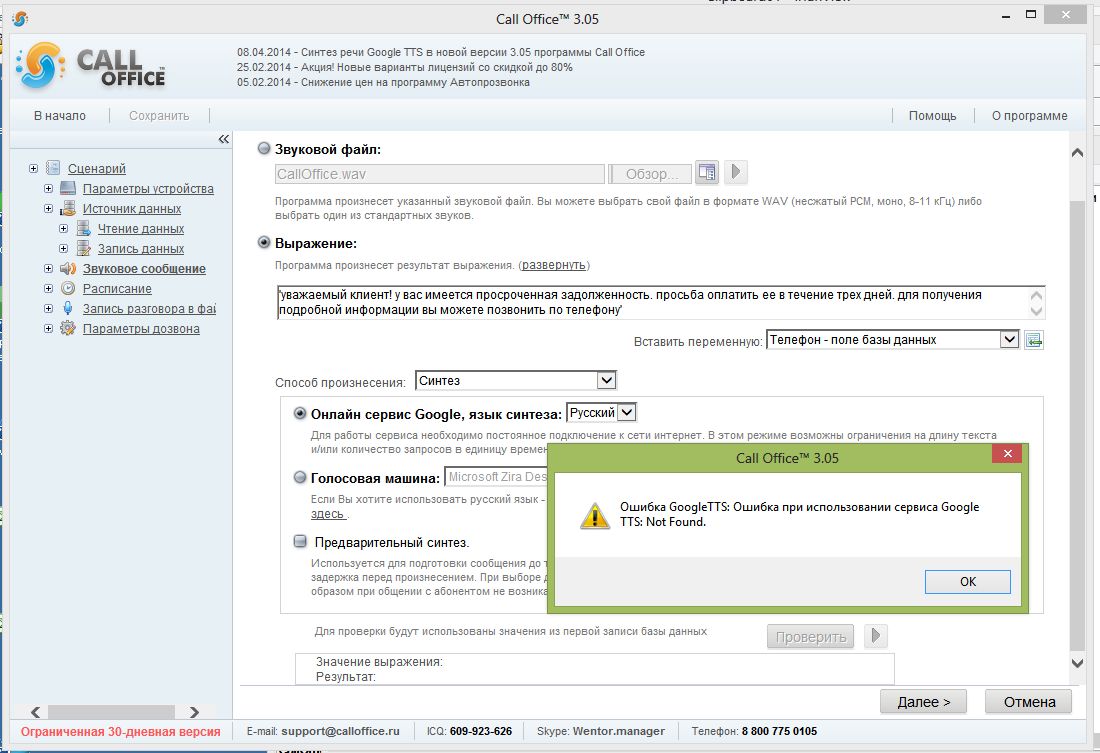This screenshot has width=1100, height=753.
Task: Click the Звуковое сообщение speaker icon
Action: (68, 269)
